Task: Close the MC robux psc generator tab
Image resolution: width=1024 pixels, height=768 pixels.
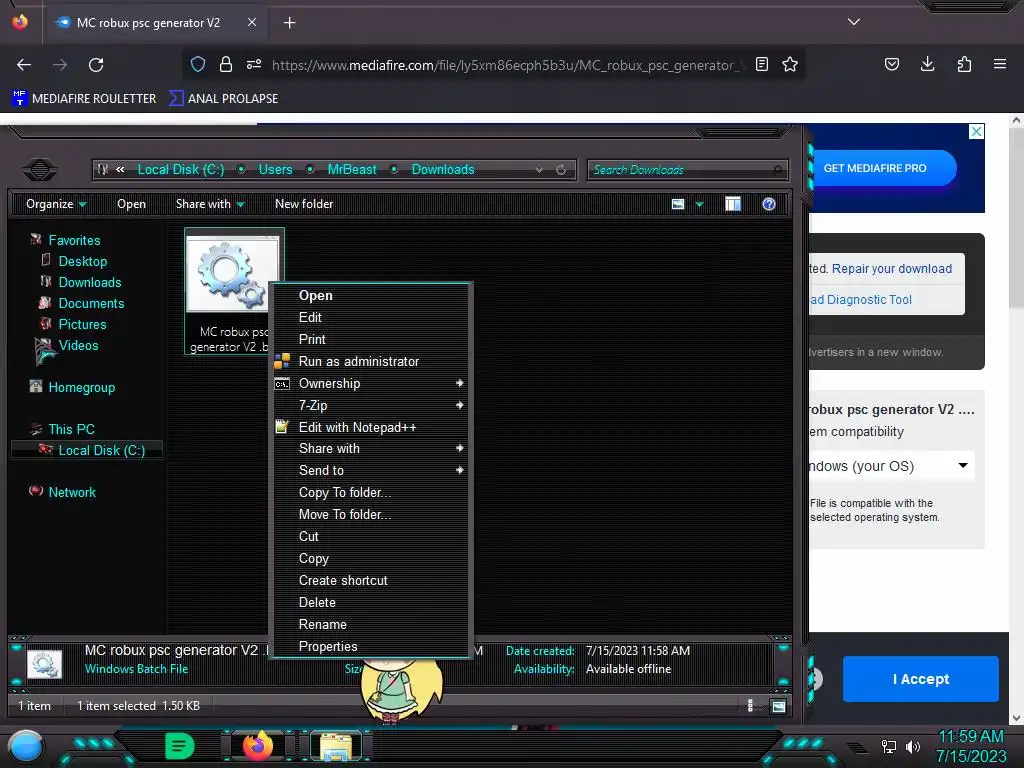Action: (252, 22)
